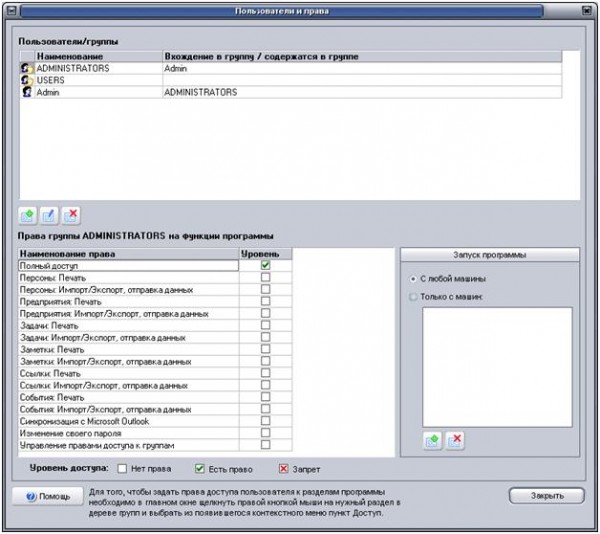The width and height of the screenshot is (600, 534).
Task: Click the Наименование права column header
Action: click(129, 254)
